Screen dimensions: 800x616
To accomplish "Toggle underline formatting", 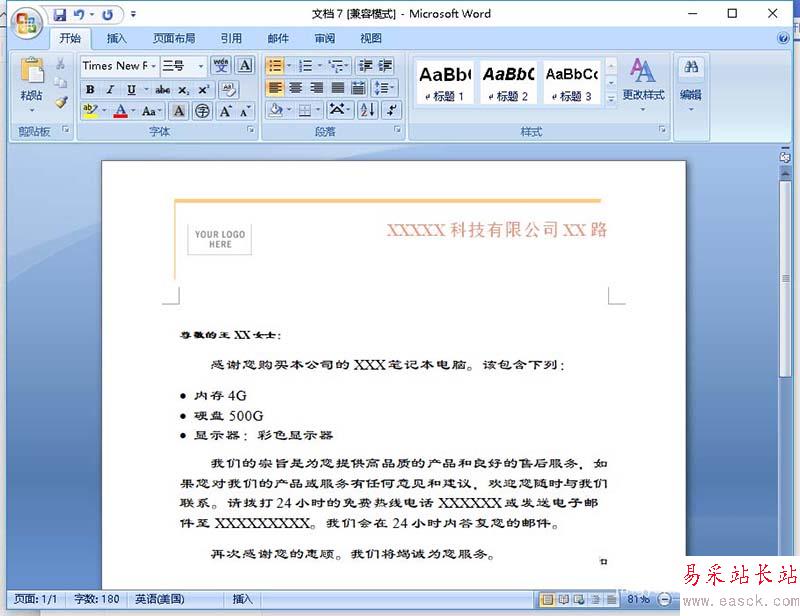I will tap(131, 90).
